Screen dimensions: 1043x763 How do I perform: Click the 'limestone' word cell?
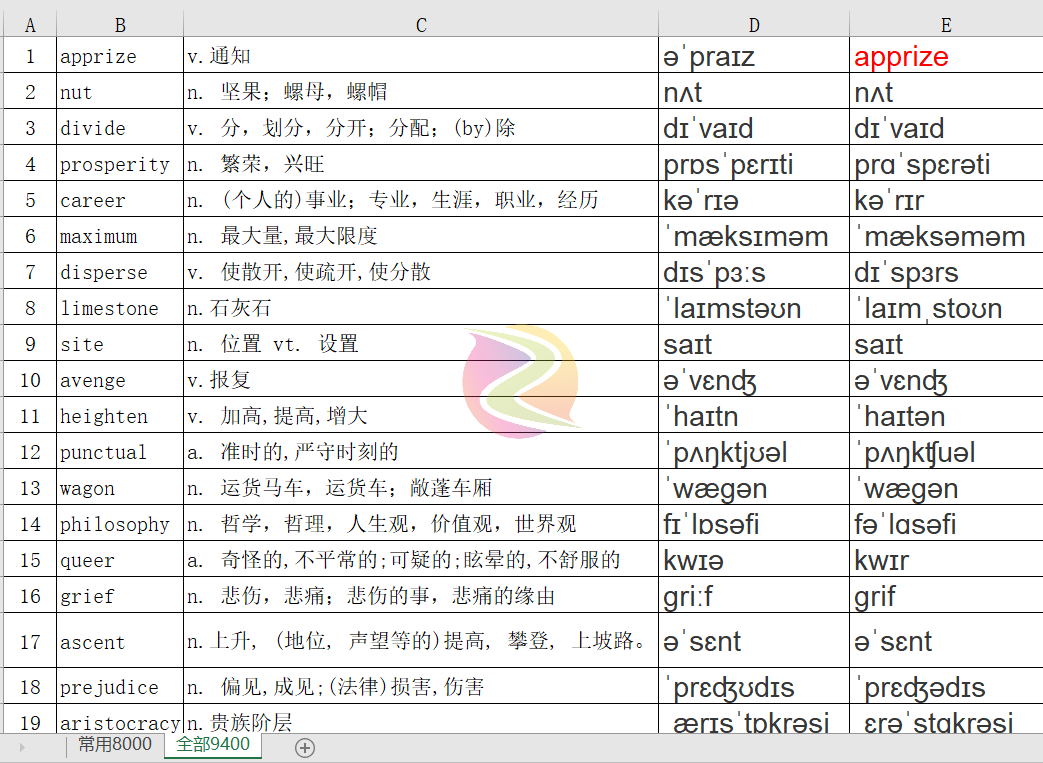[120, 307]
